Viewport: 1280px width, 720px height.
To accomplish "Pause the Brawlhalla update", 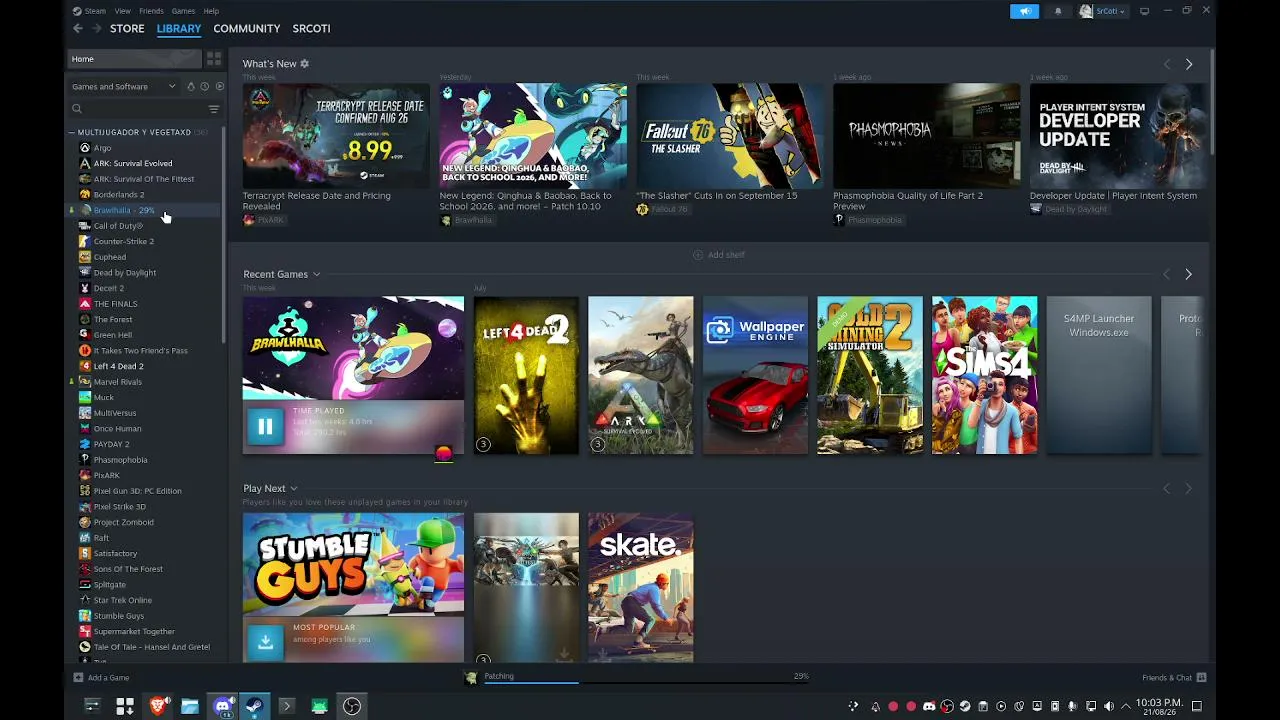I will pyautogui.click(x=265, y=427).
